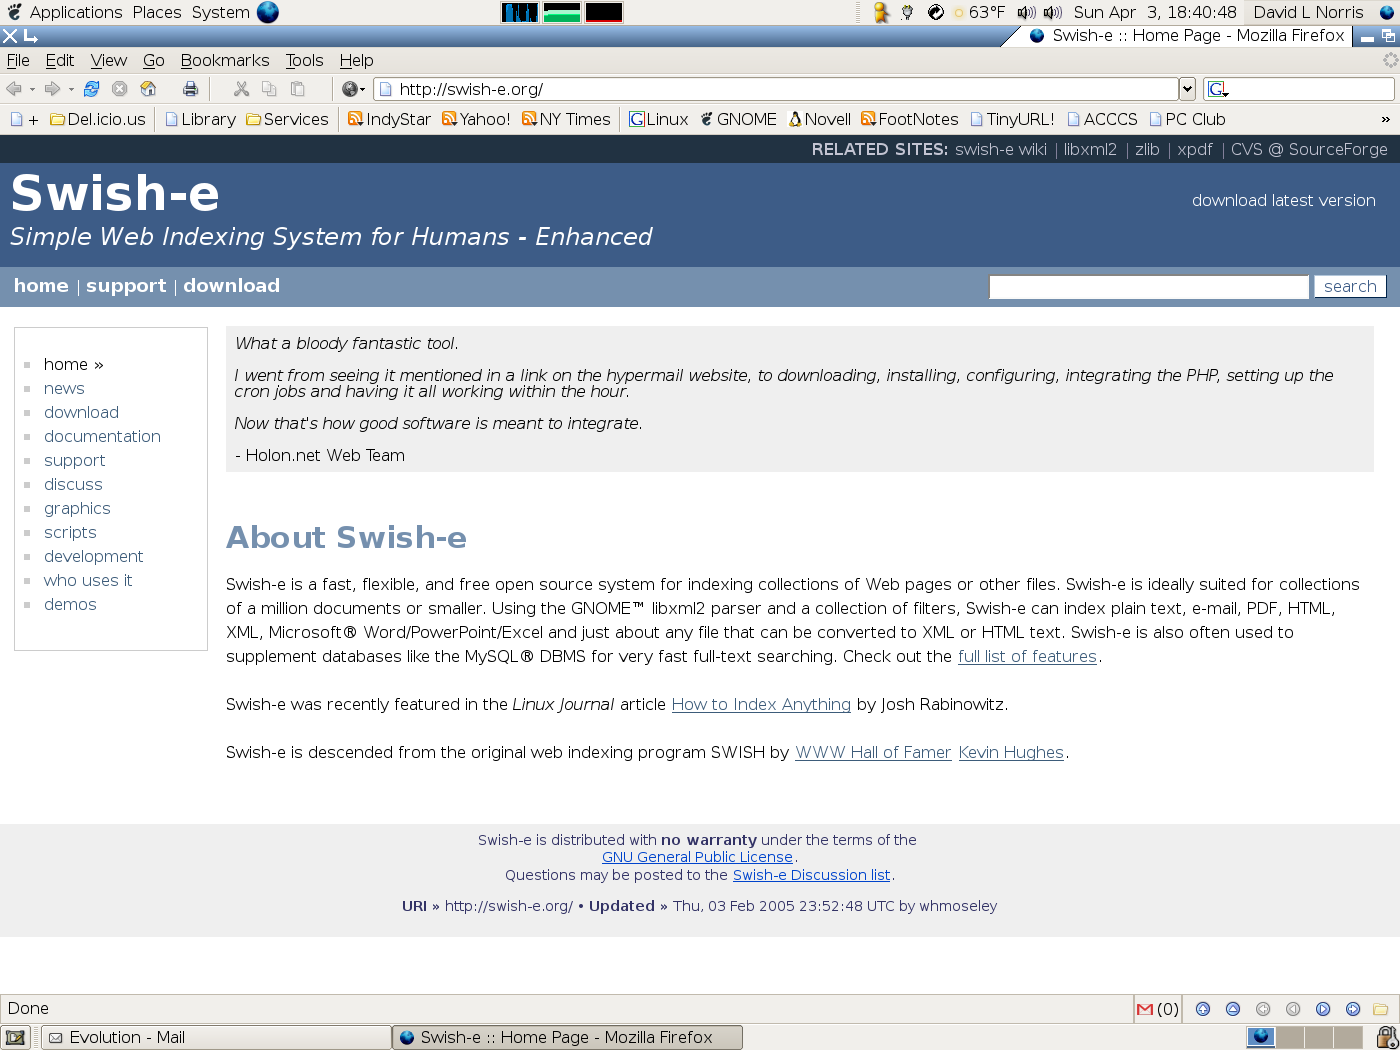Click the padlock keyring icon in panel

click(1387, 1037)
